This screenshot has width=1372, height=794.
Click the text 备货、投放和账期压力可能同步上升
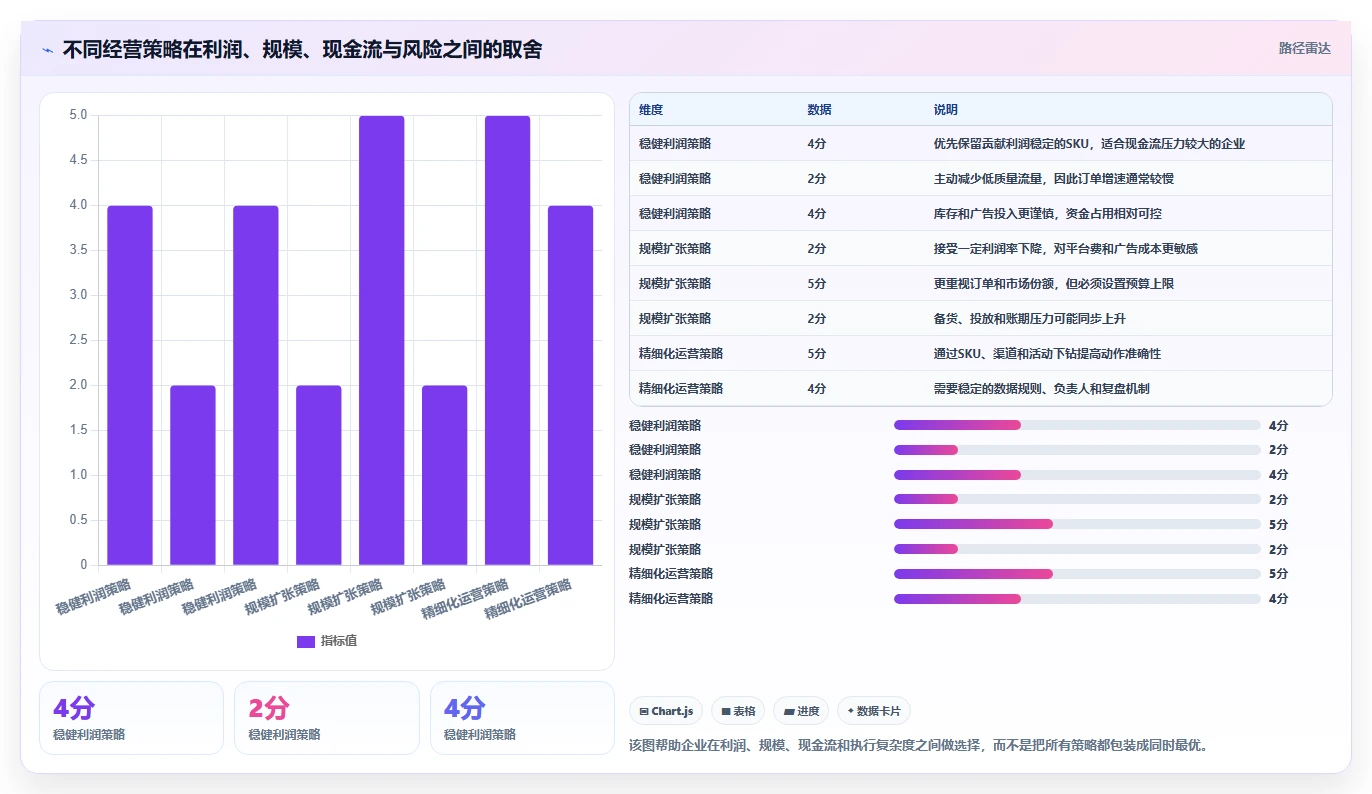1029,319
